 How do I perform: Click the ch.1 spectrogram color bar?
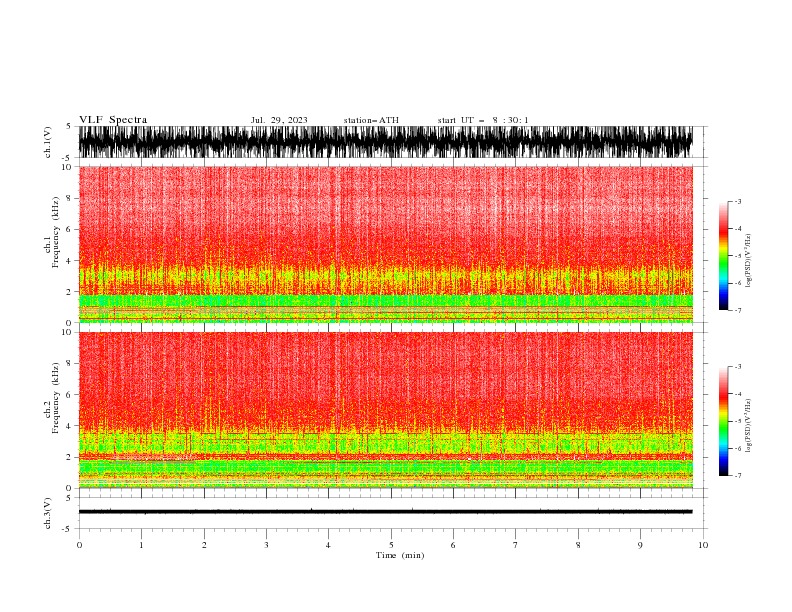(x=724, y=256)
